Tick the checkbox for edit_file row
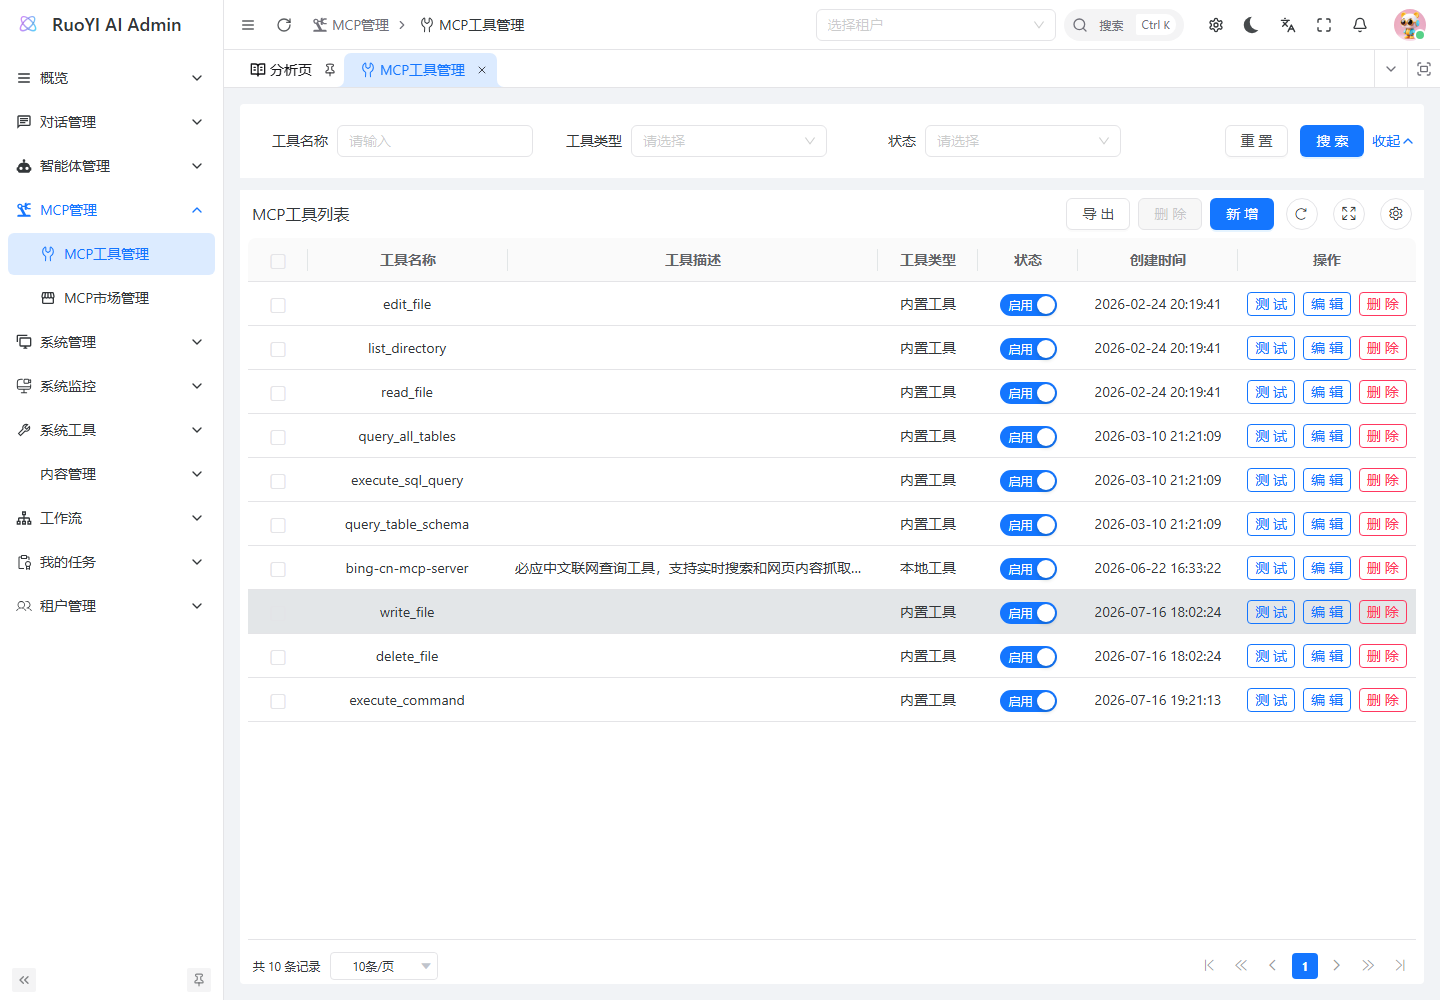1440x1000 pixels. (278, 305)
